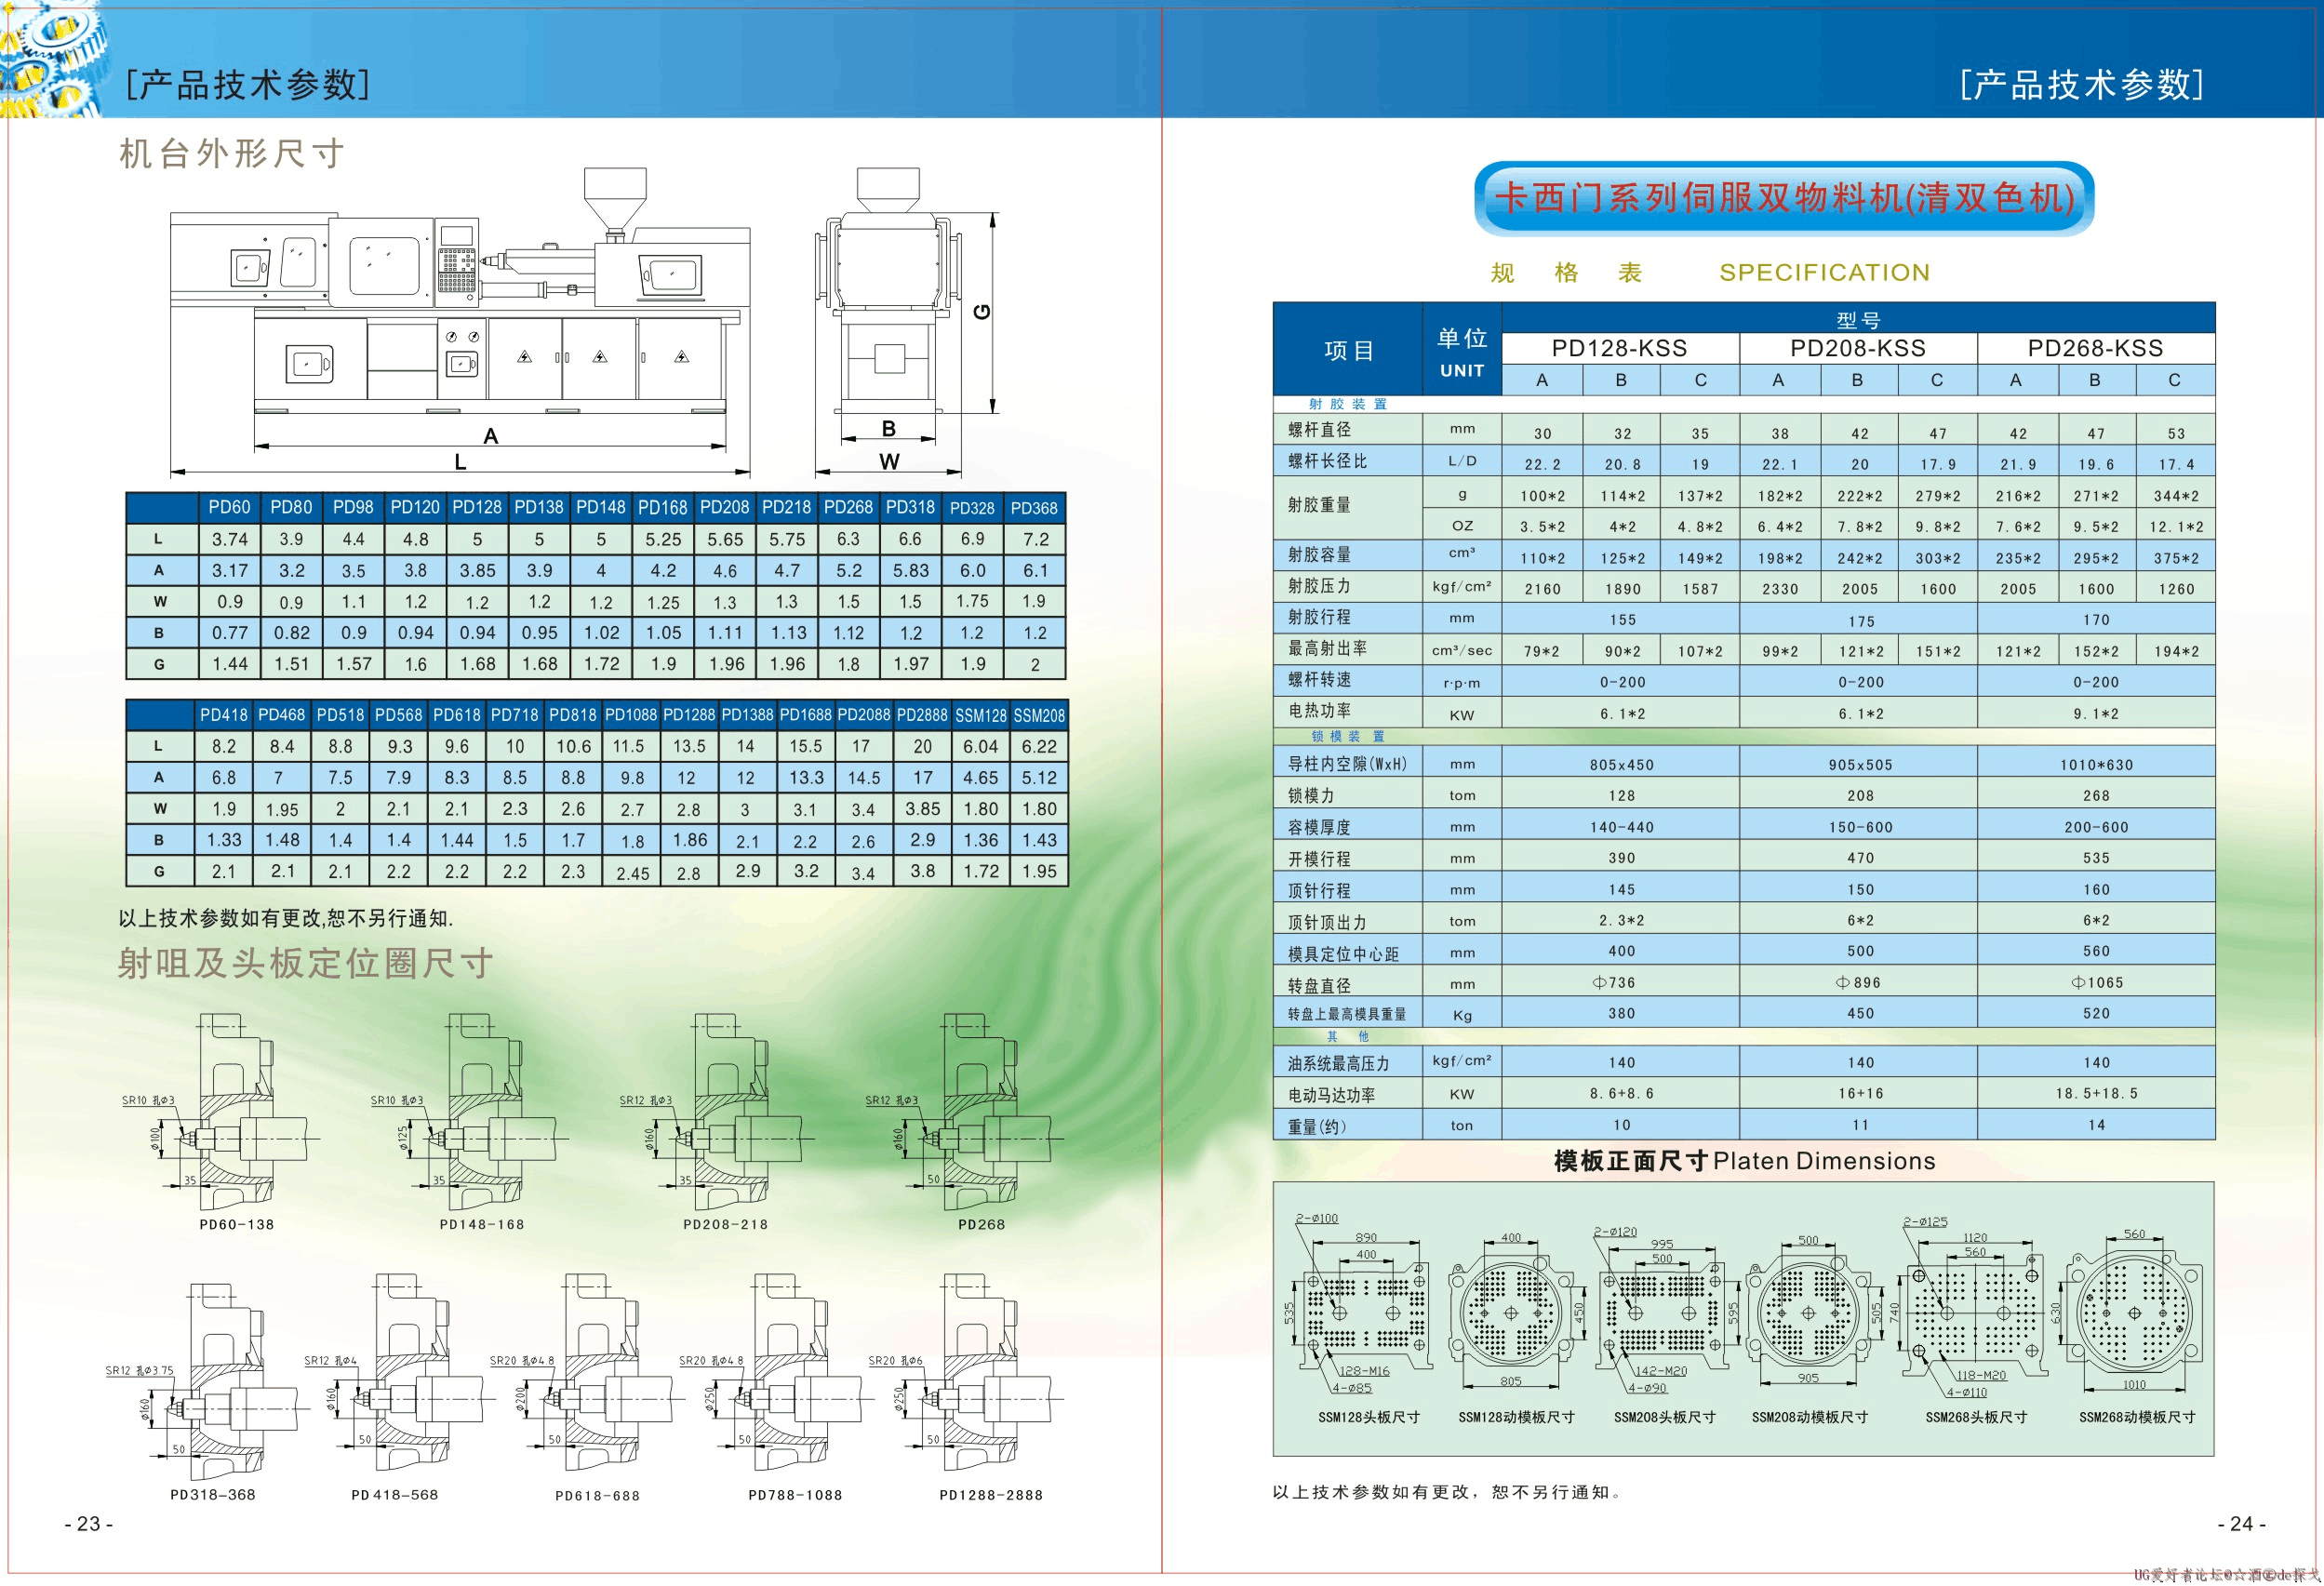The image size is (2324, 1586).
Task: Click the 转盘直径 row label
Action: point(1319,985)
